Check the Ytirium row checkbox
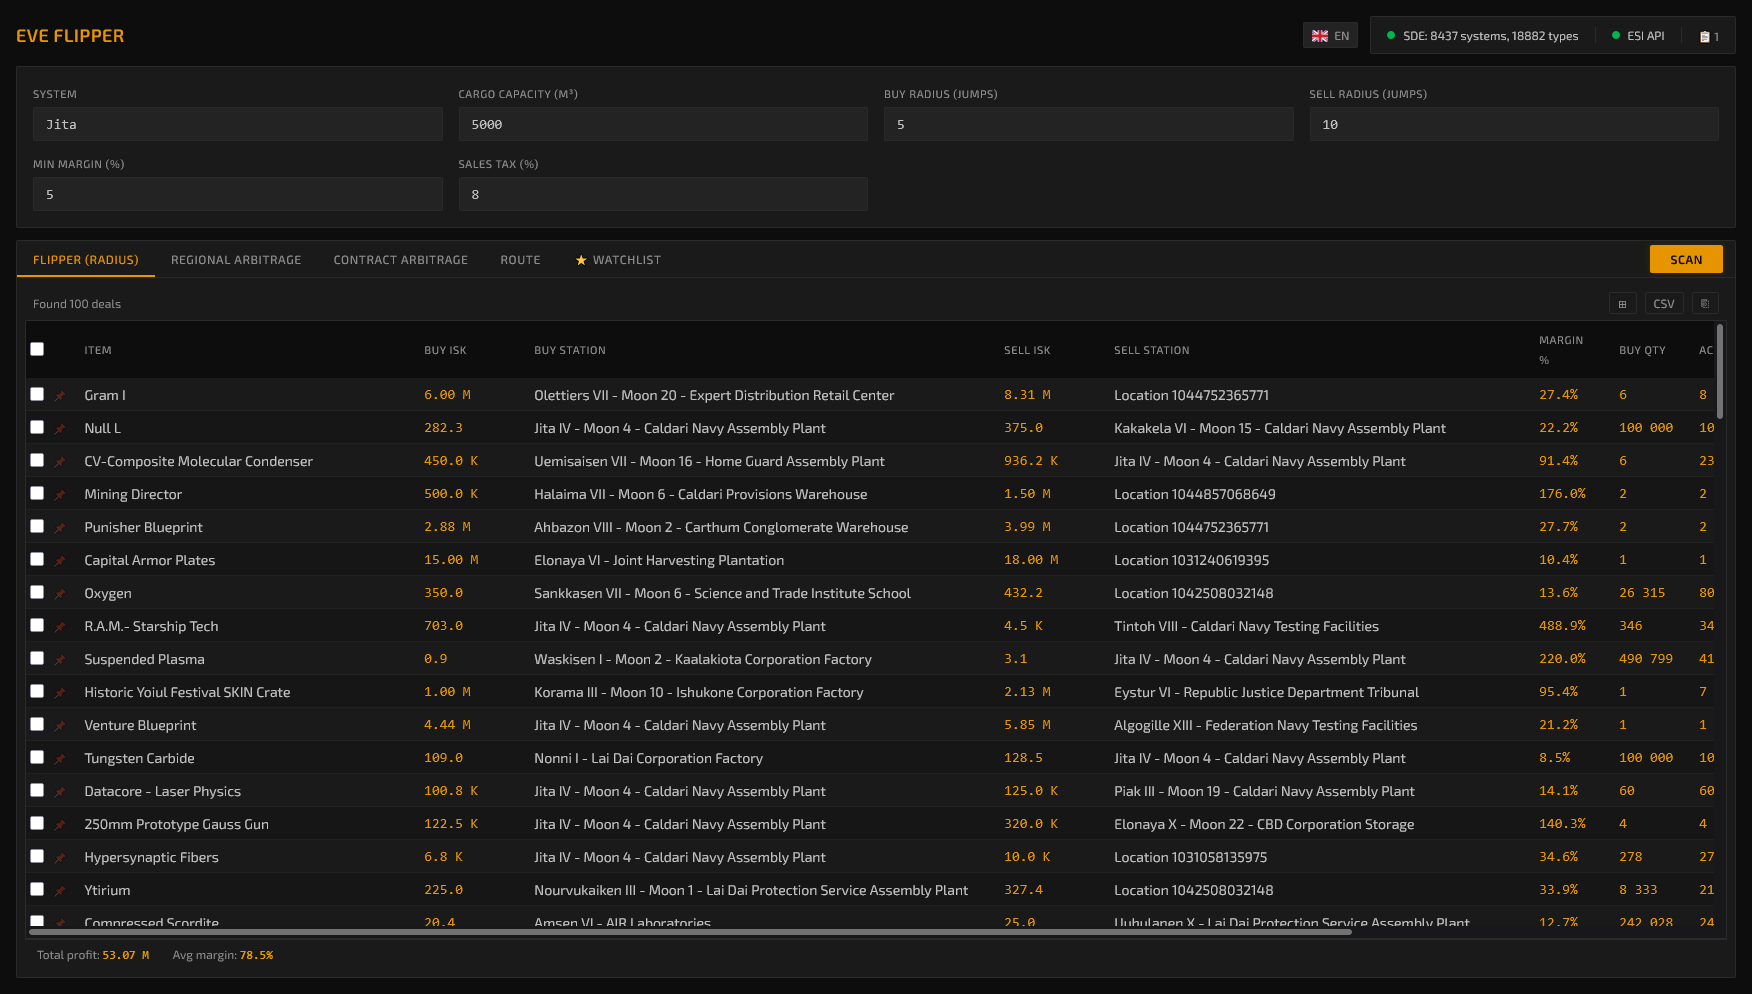The height and width of the screenshot is (994, 1752). pyautogui.click(x=37, y=889)
